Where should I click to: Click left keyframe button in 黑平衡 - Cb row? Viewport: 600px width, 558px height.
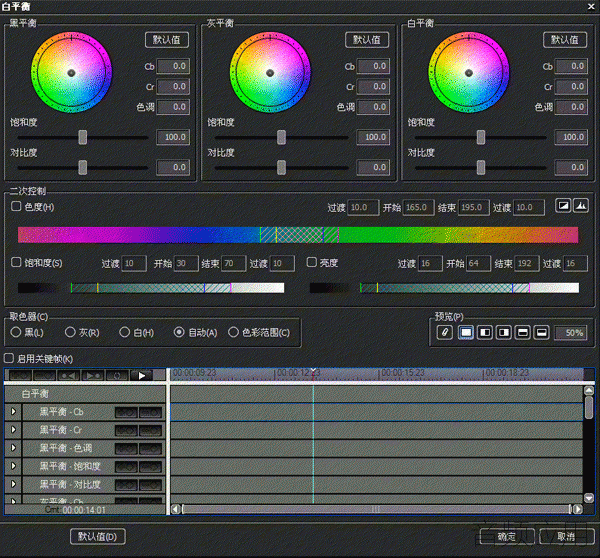pyautogui.click(x=126, y=412)
